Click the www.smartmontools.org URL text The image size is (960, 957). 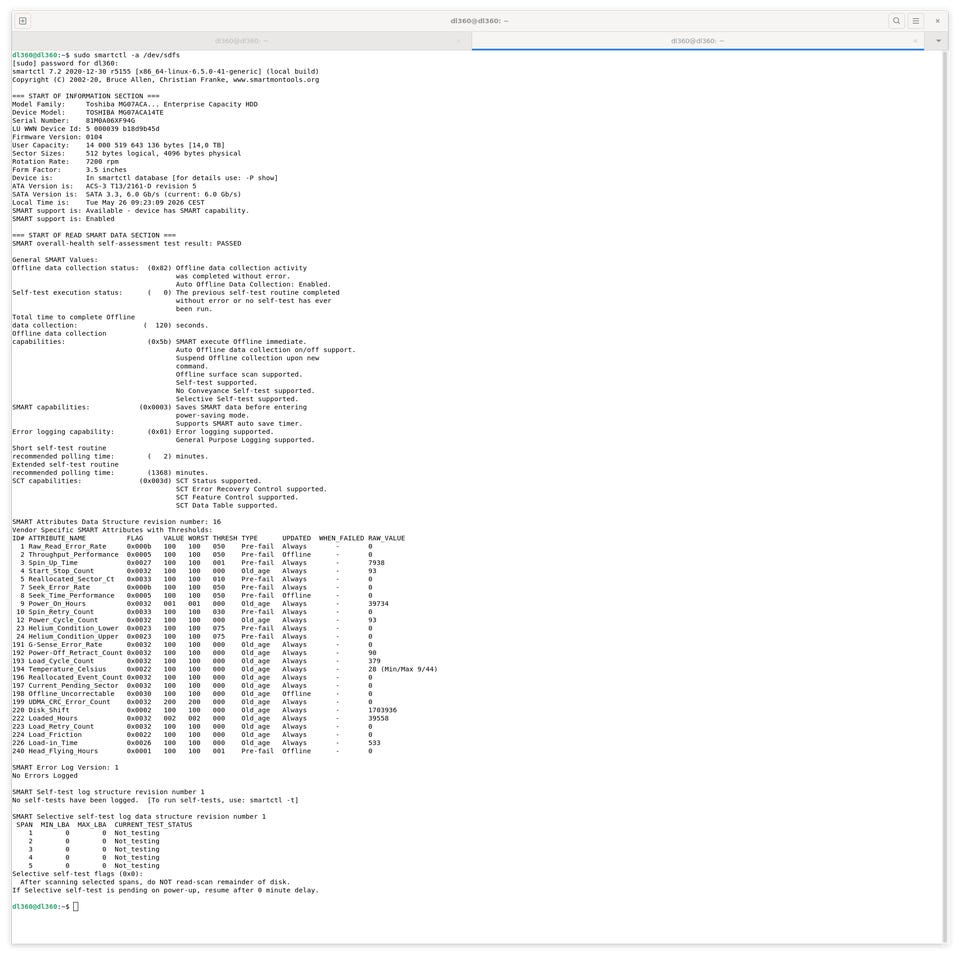pos(276,80)
